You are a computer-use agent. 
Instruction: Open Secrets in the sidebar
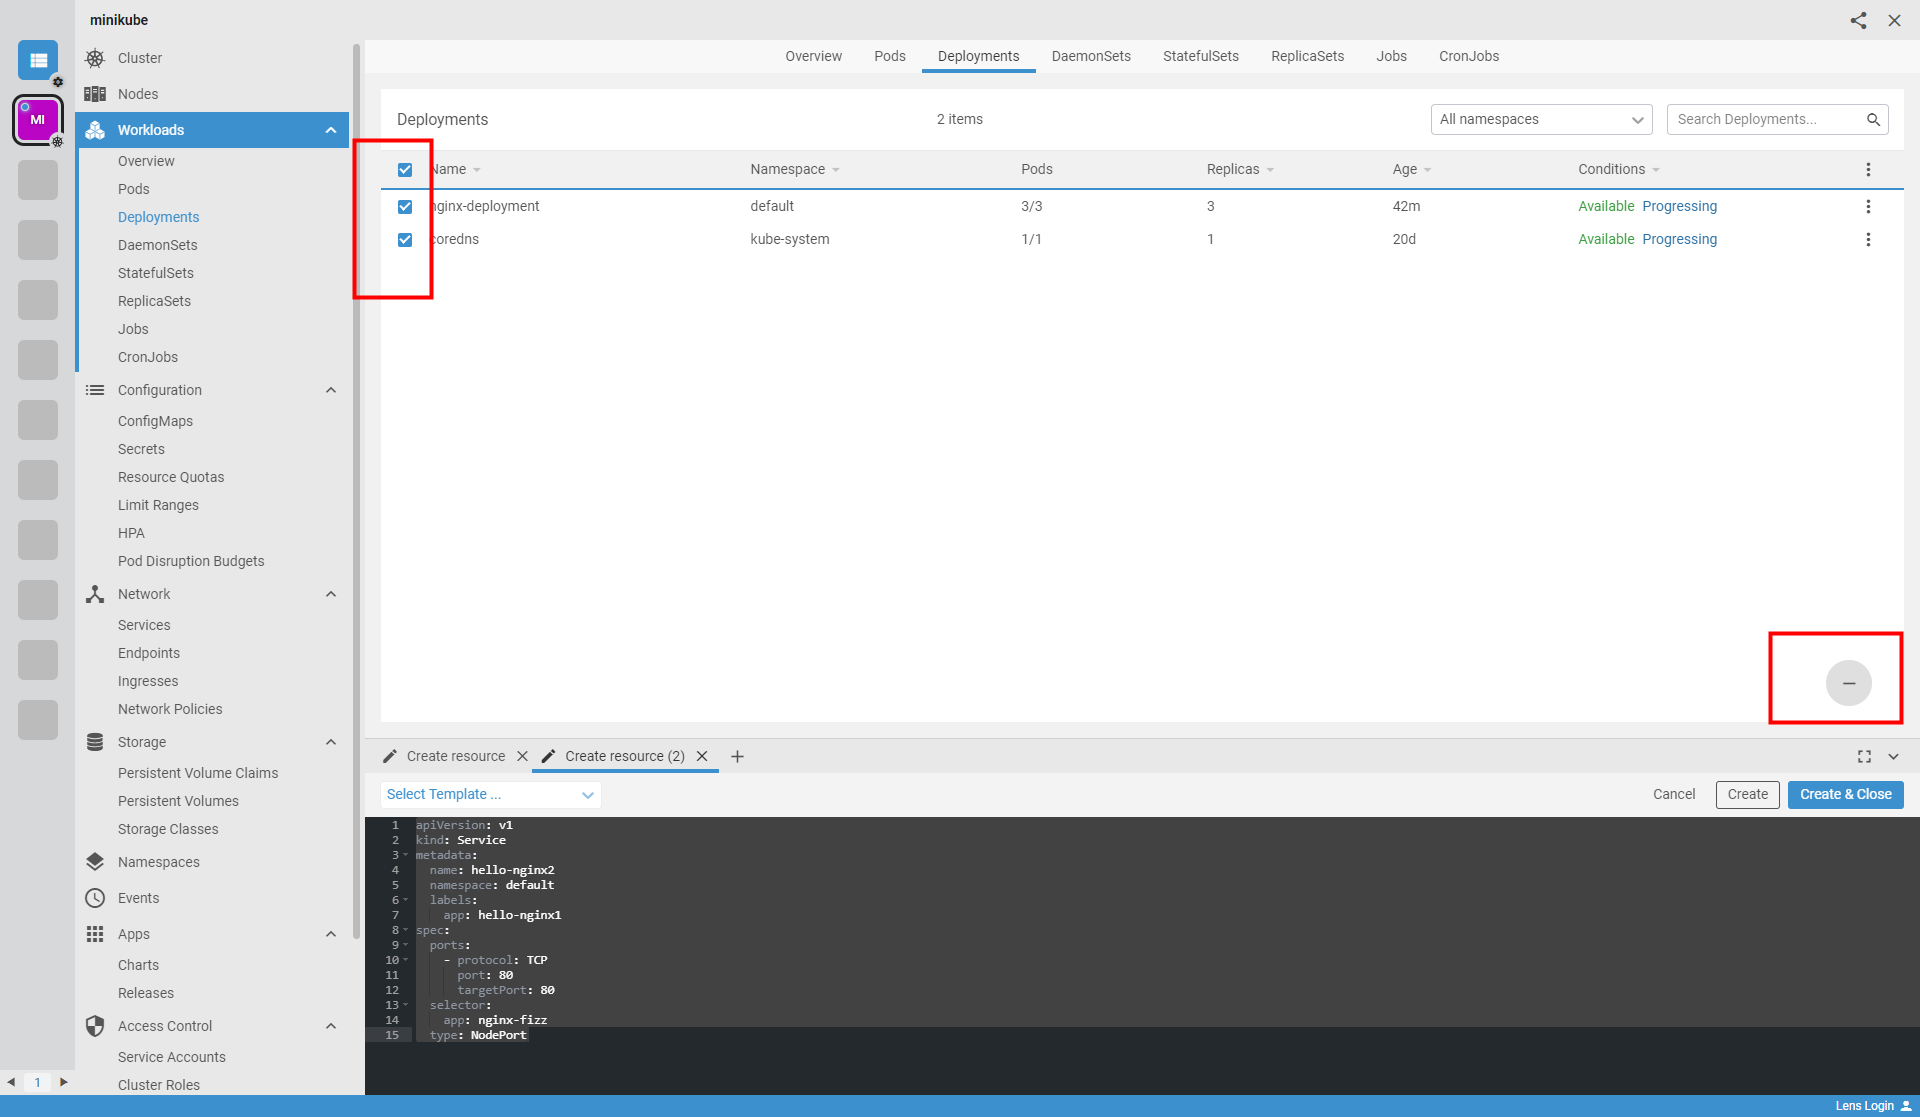(x=141, y=449)
